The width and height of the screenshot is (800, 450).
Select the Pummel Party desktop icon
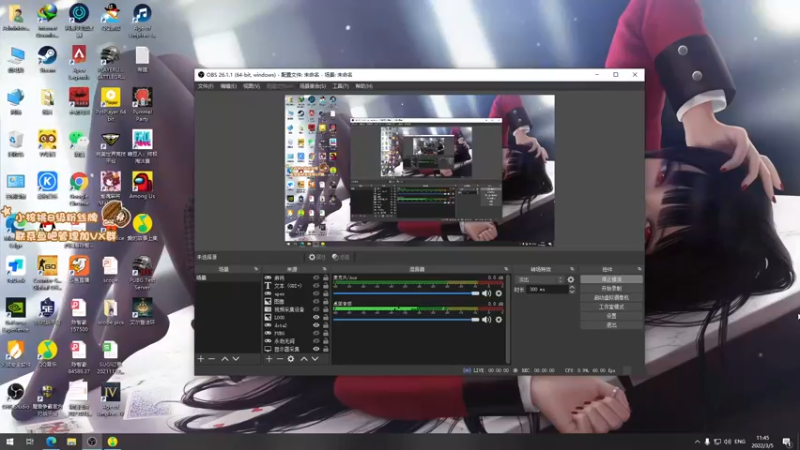pos(142,104)
